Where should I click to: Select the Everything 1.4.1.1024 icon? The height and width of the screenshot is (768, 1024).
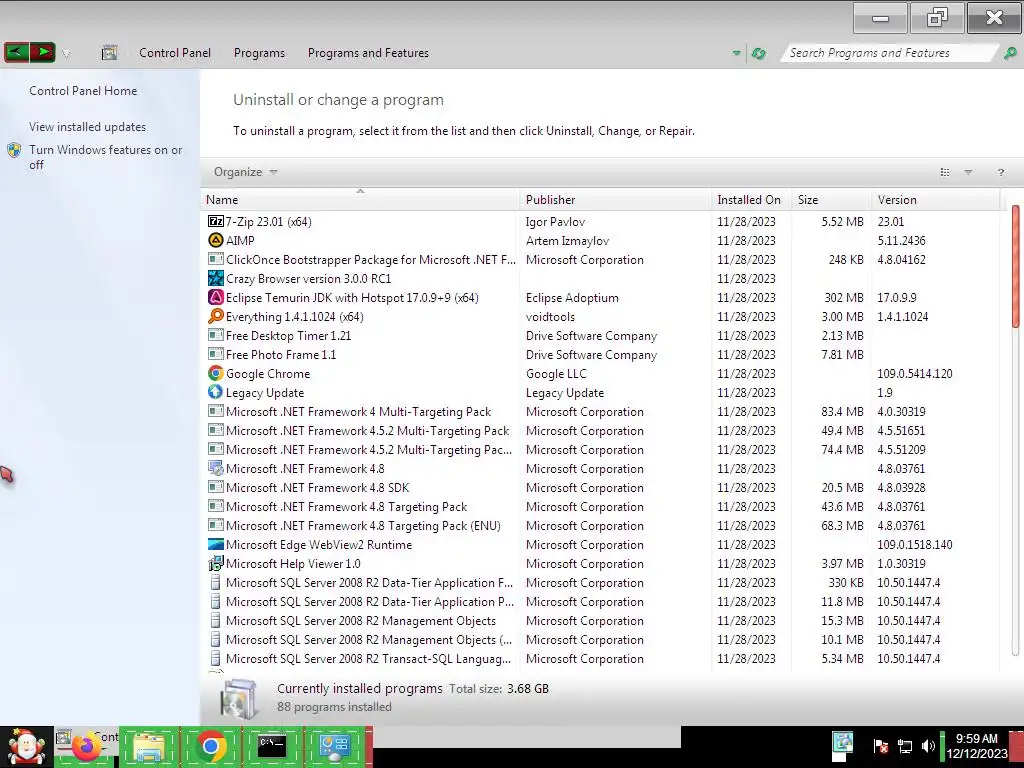click(216, 316)
